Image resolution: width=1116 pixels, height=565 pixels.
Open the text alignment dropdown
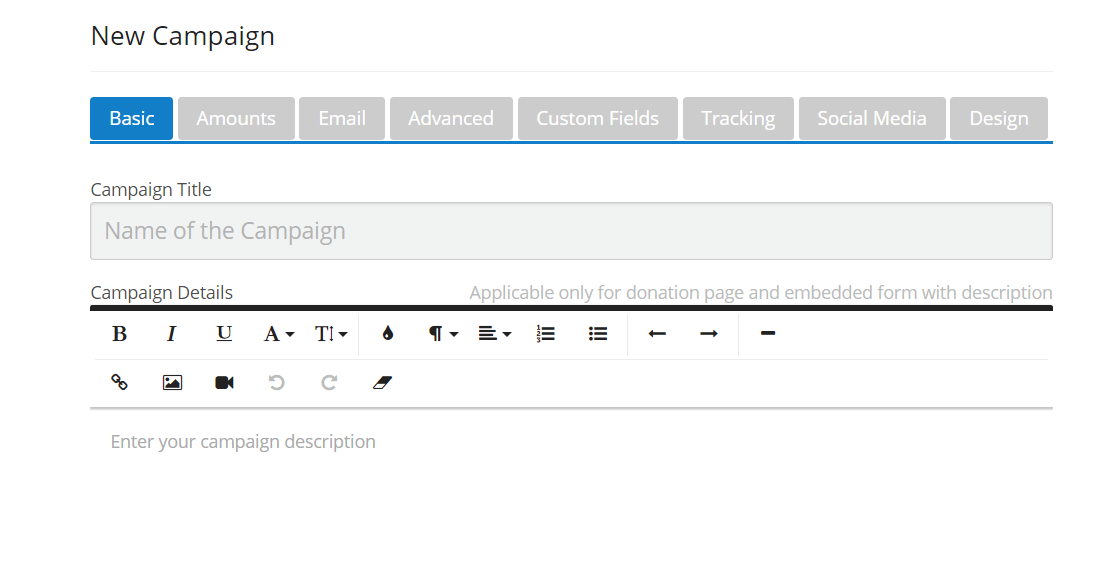pyautogui.click(x=494, y=334)
